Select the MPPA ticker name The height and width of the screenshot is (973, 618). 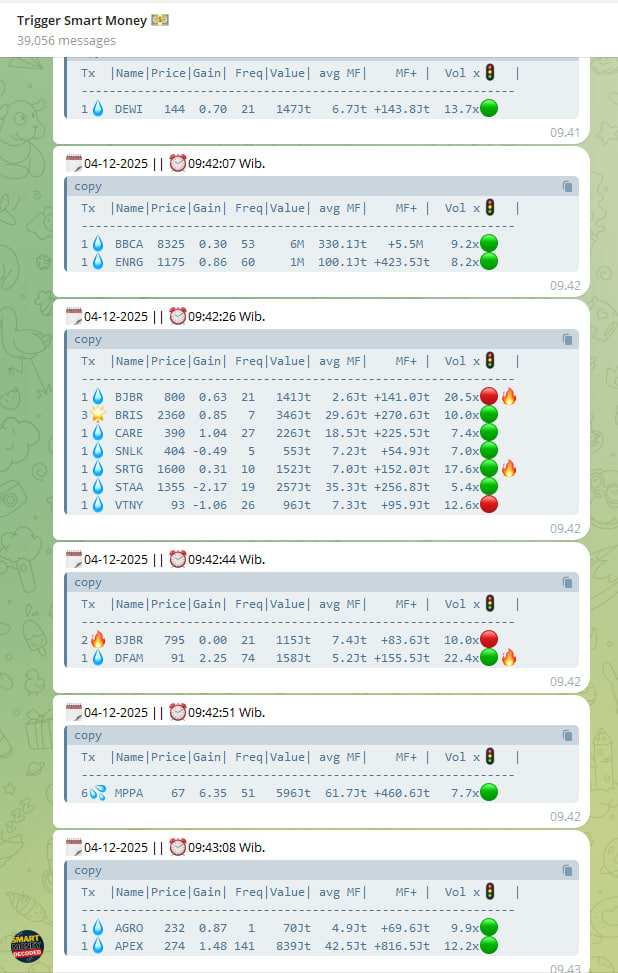[x=128, y=792]
